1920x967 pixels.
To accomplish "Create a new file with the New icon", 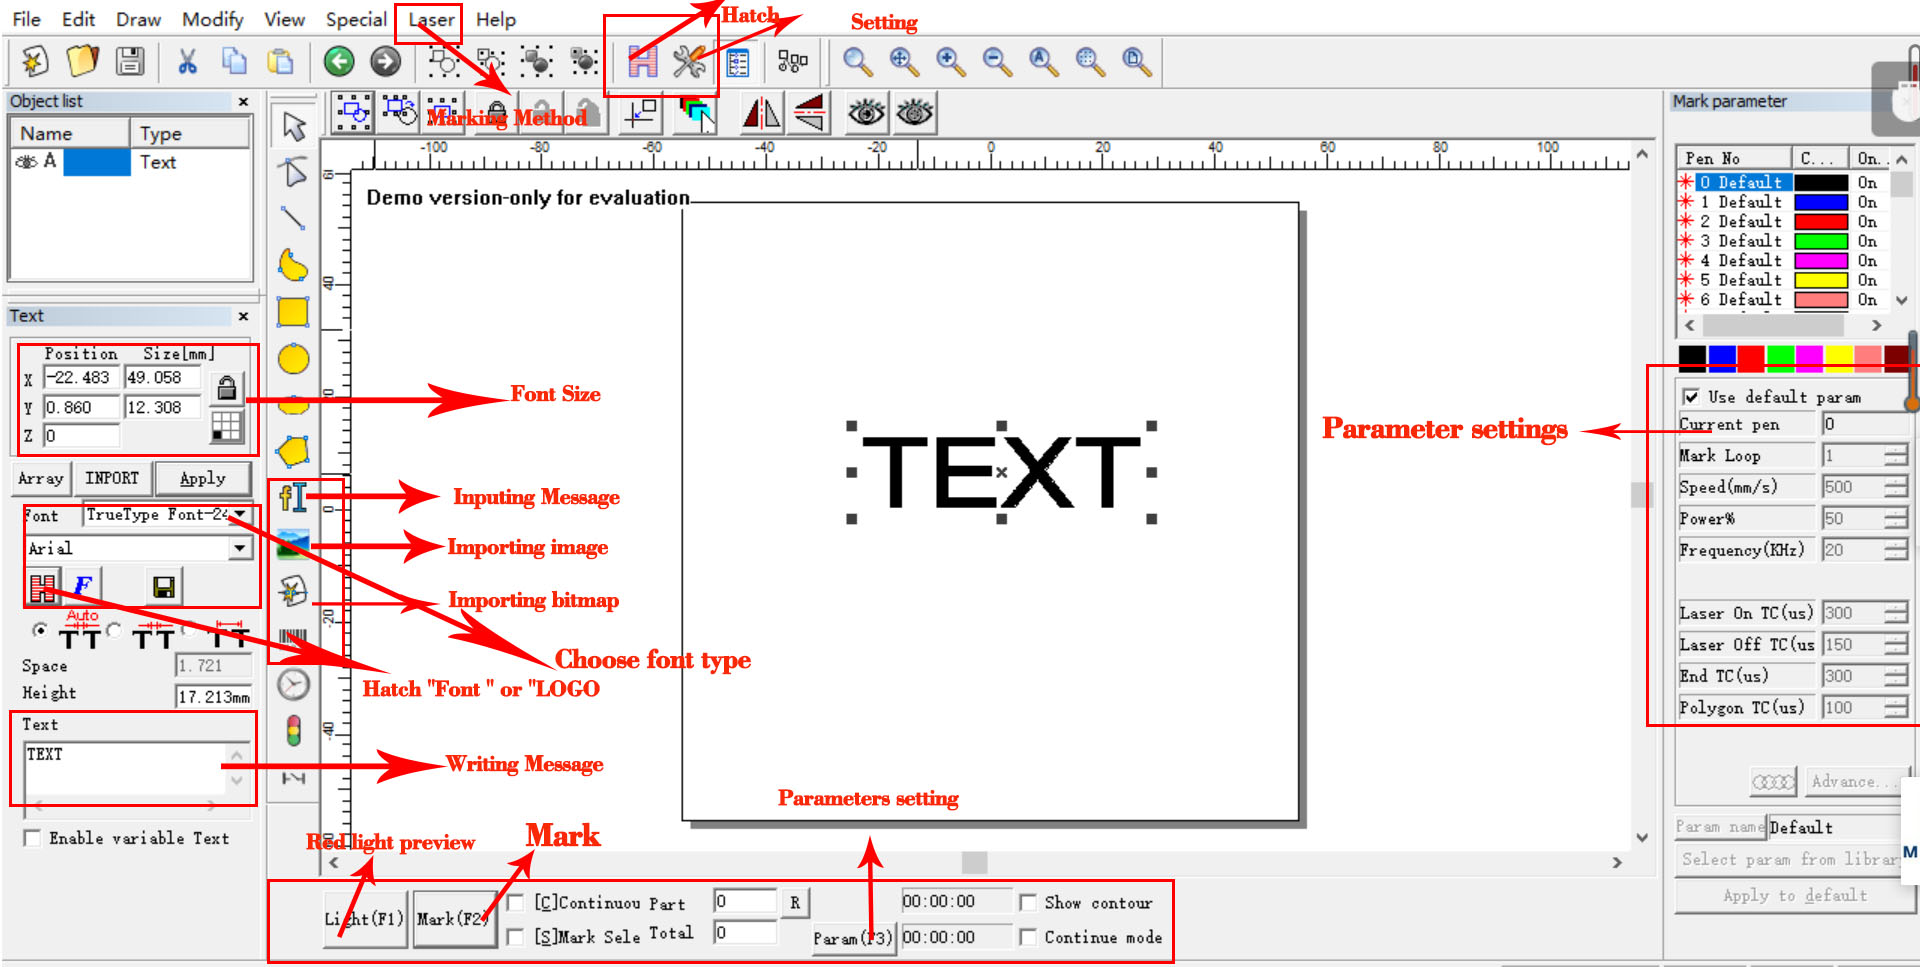I will 35,62.
